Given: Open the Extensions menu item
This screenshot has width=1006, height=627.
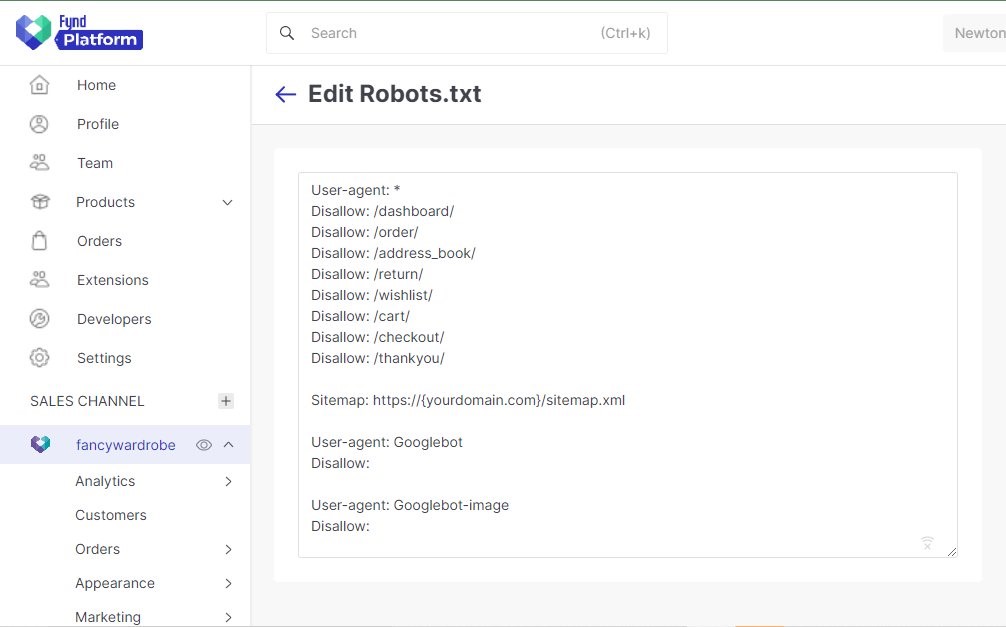Looking at the screenshot, I should 112,280.
